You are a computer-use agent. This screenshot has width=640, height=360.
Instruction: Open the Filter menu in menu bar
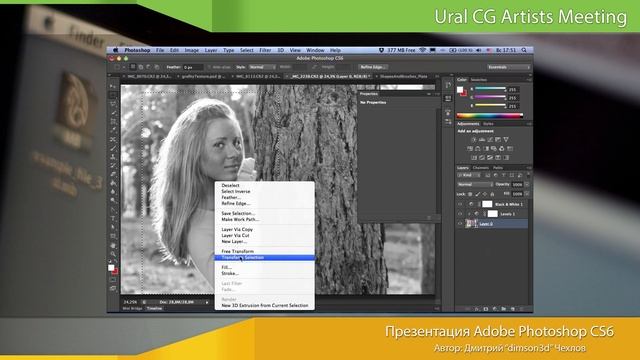pyautogui.click(x=265, y=50)
